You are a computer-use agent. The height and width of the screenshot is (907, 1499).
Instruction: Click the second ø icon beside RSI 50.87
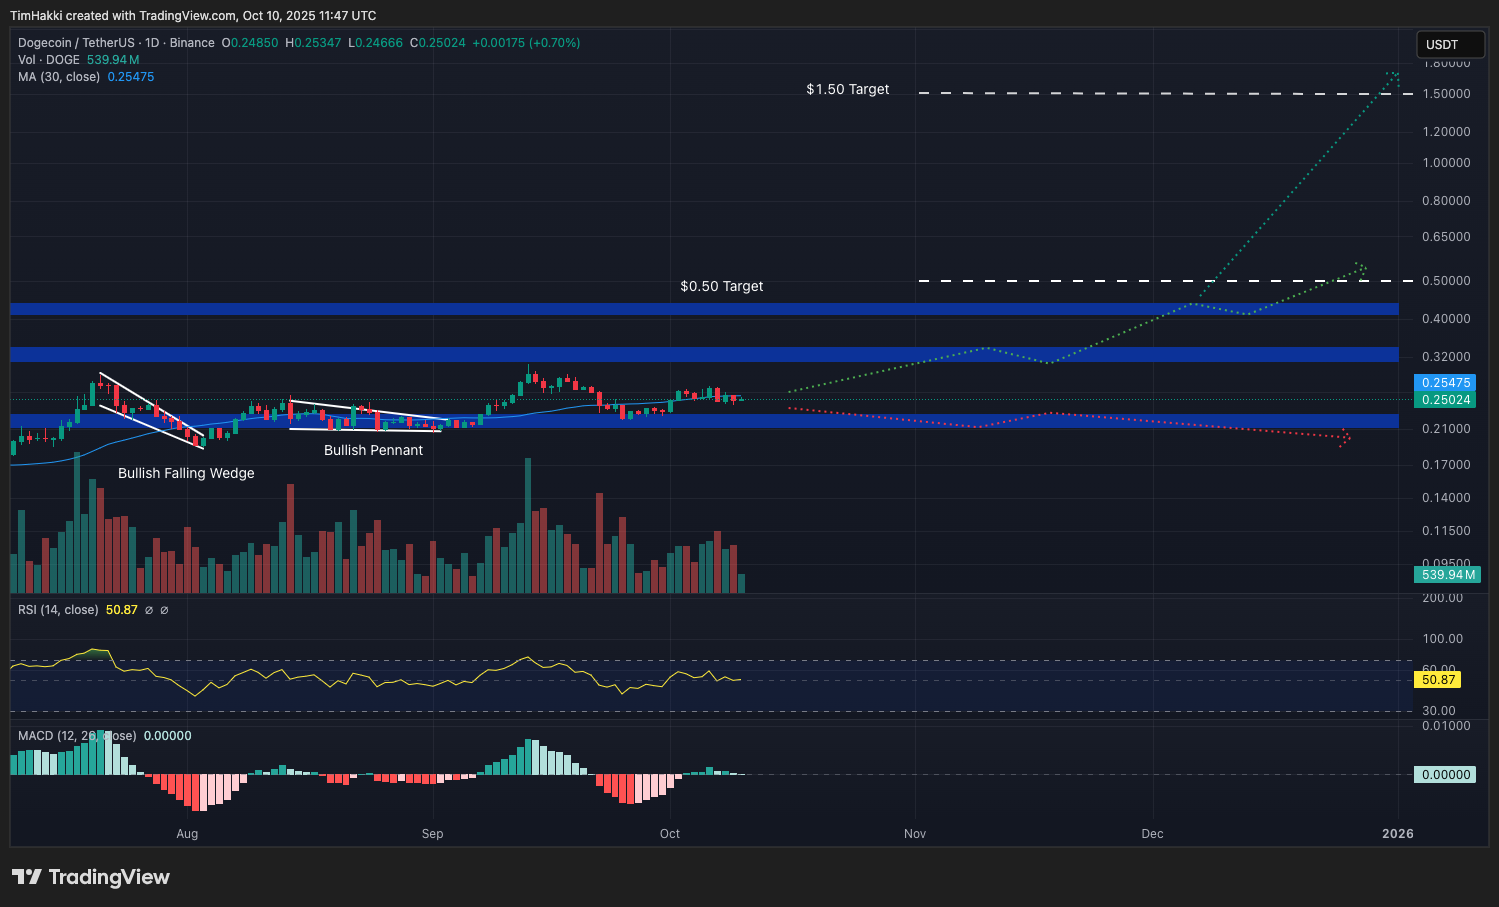[x=163, y=609]
